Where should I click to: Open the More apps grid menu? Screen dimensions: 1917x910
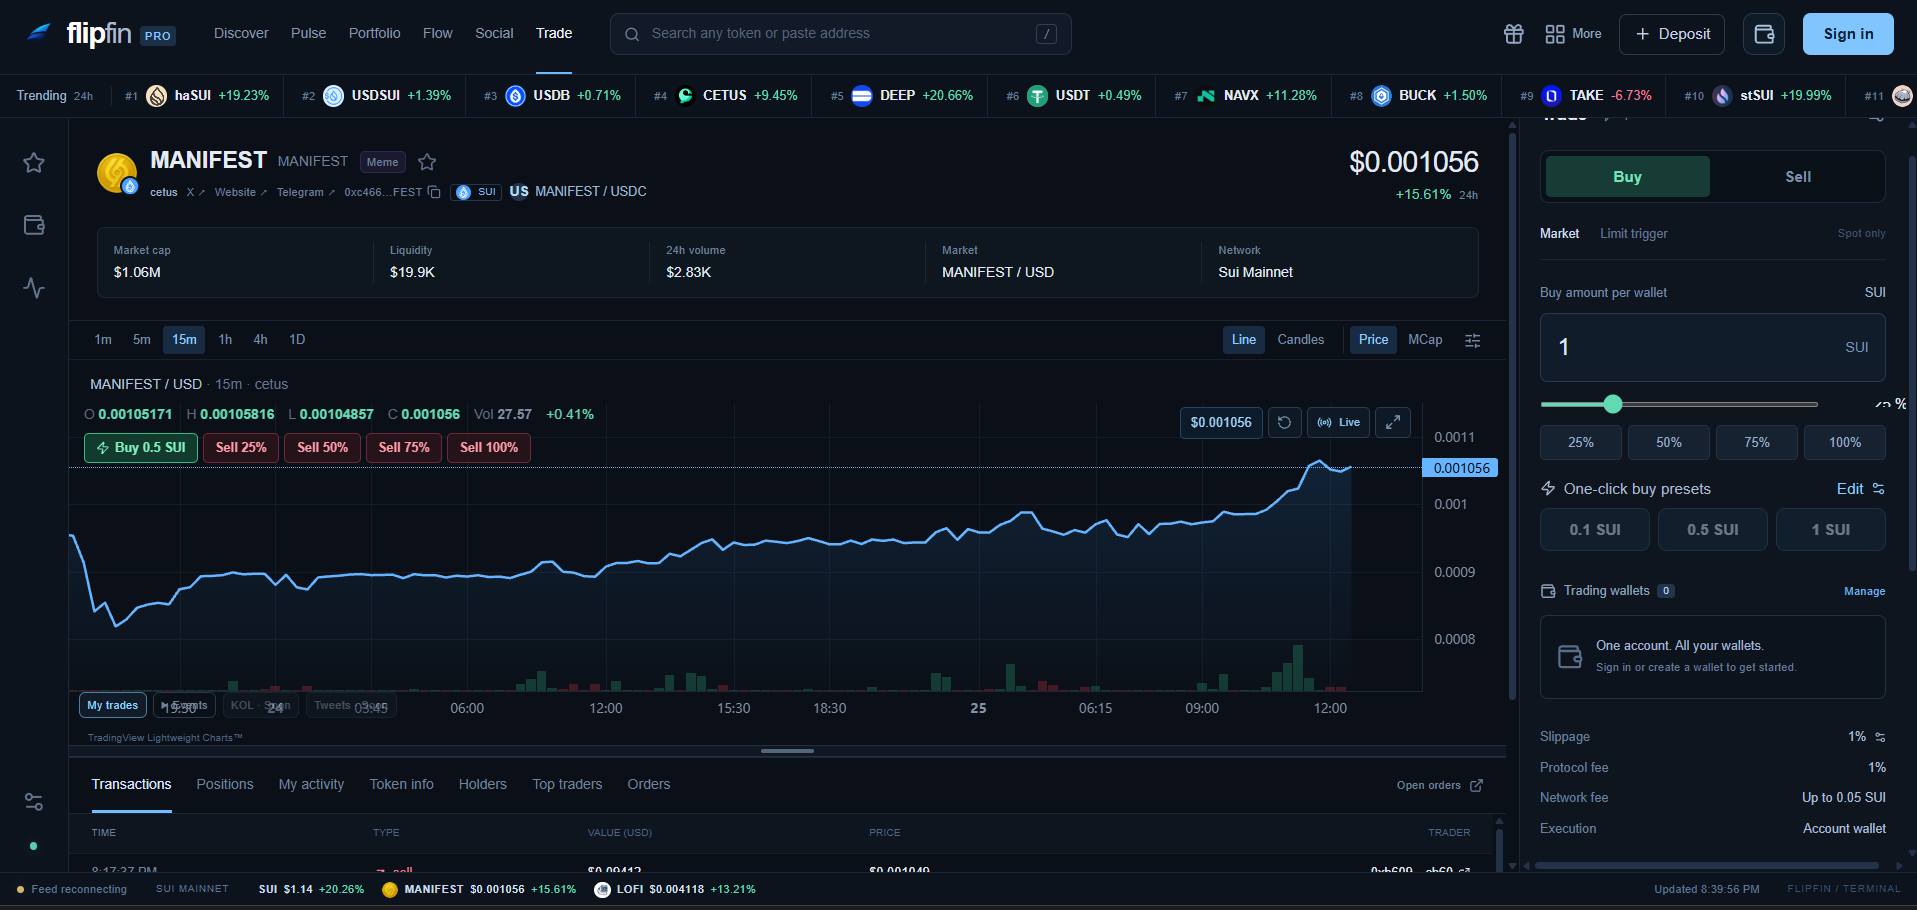tap(1573, 34)
